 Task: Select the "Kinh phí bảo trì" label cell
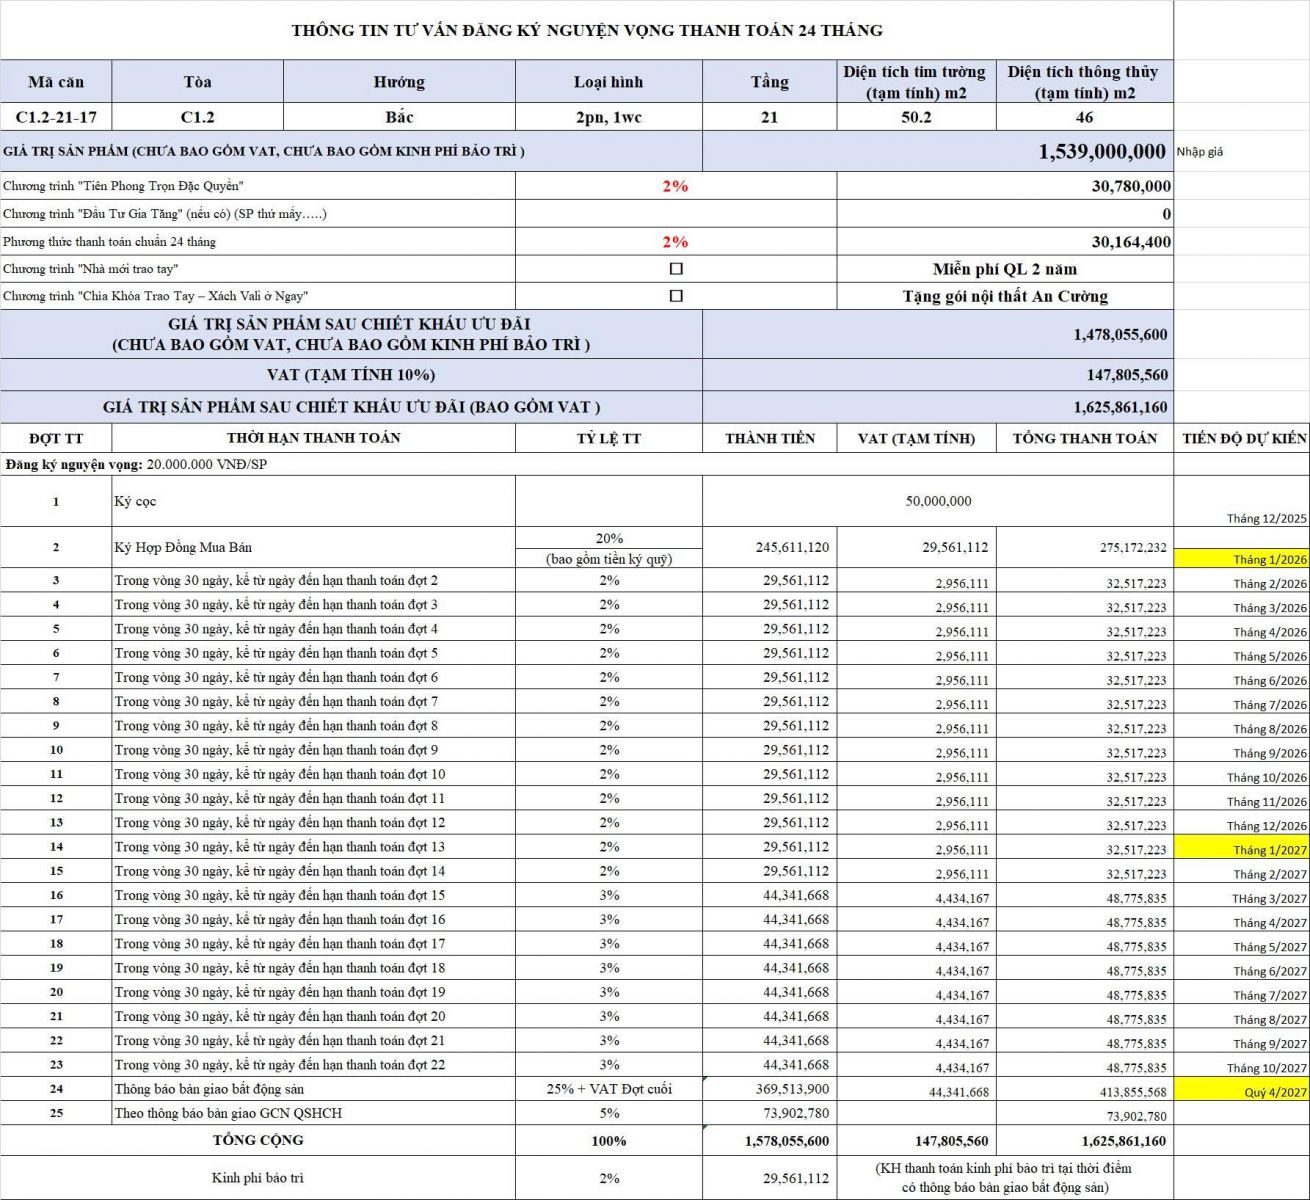pyautogui.click(x=257, y=1178)
